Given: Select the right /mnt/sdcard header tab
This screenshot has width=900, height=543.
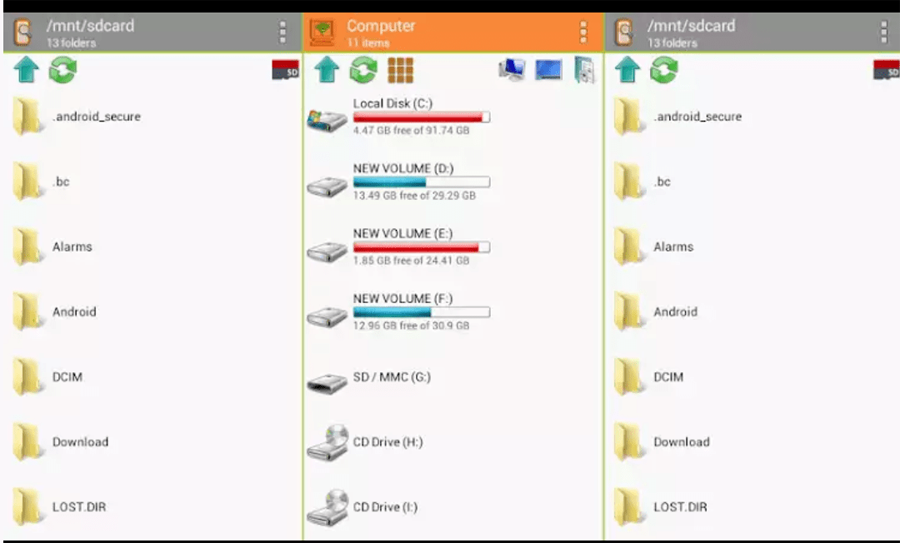Looking at the screenshot, I should (752, 33).
